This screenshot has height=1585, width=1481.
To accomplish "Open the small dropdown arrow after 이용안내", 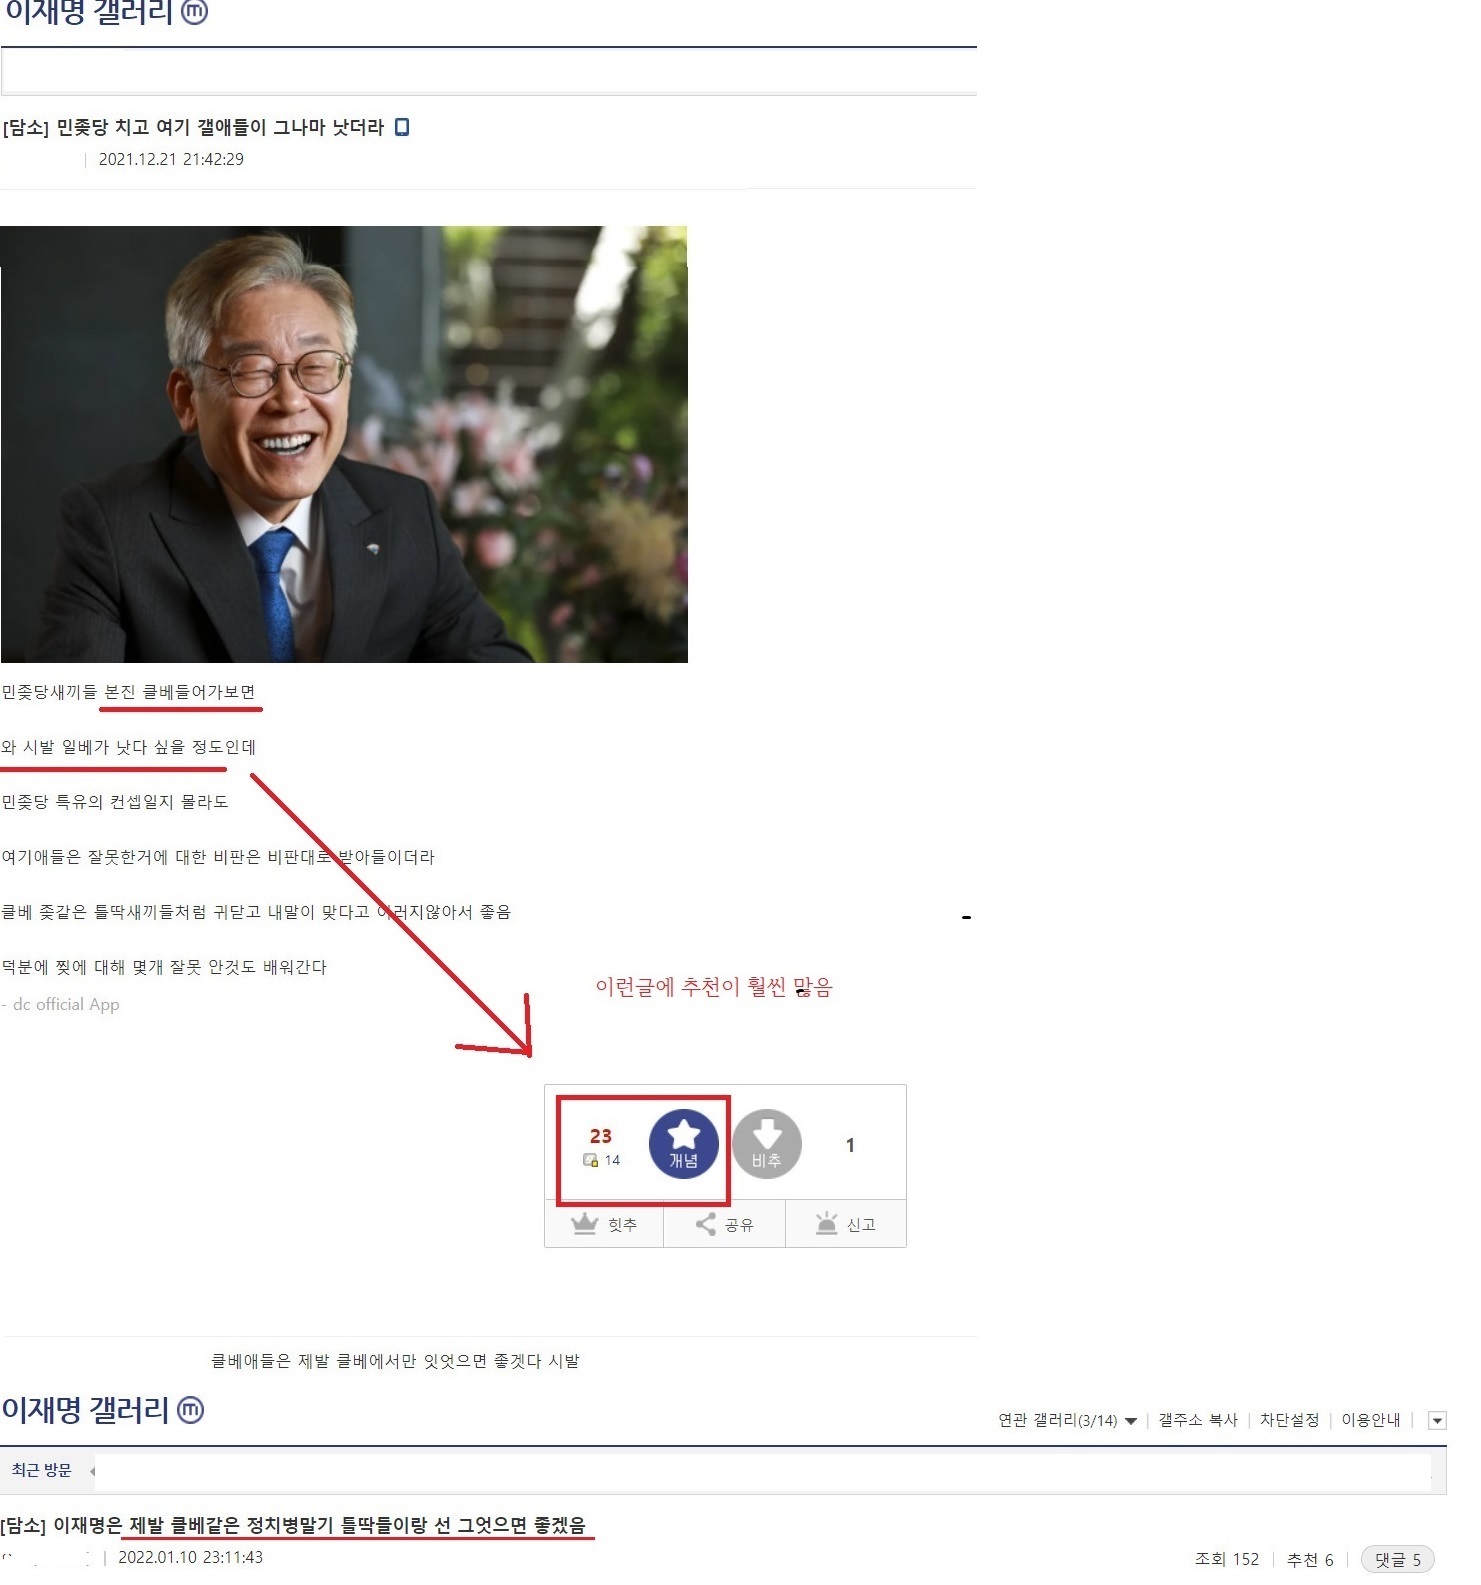I will (1437, 1420).
